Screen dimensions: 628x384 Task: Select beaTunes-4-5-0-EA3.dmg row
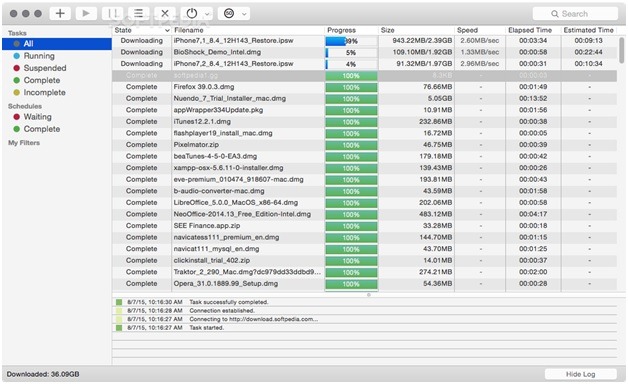click(364, 157)
